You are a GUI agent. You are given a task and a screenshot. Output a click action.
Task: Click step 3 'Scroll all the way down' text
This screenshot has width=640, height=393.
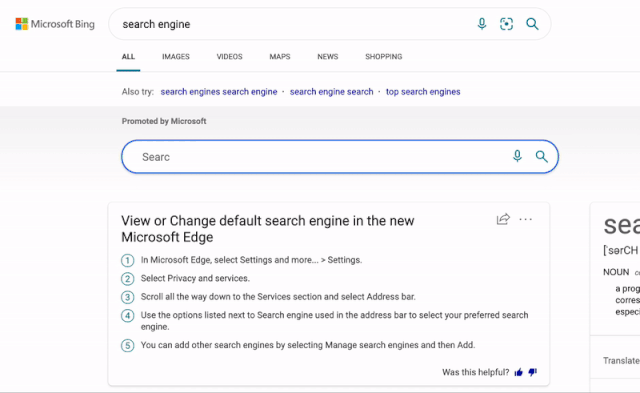coord(278,297)
